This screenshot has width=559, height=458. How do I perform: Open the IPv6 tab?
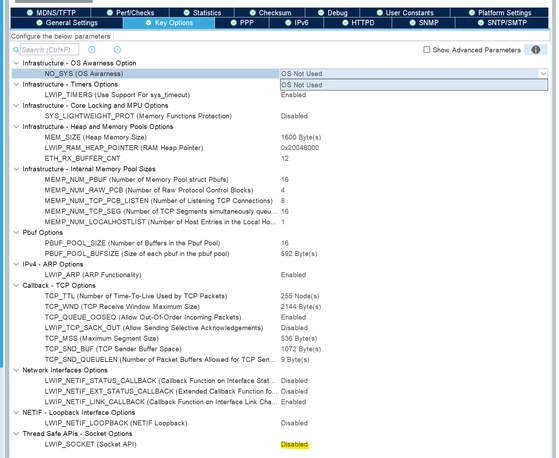pyautogui.click(x=297, y=23)
